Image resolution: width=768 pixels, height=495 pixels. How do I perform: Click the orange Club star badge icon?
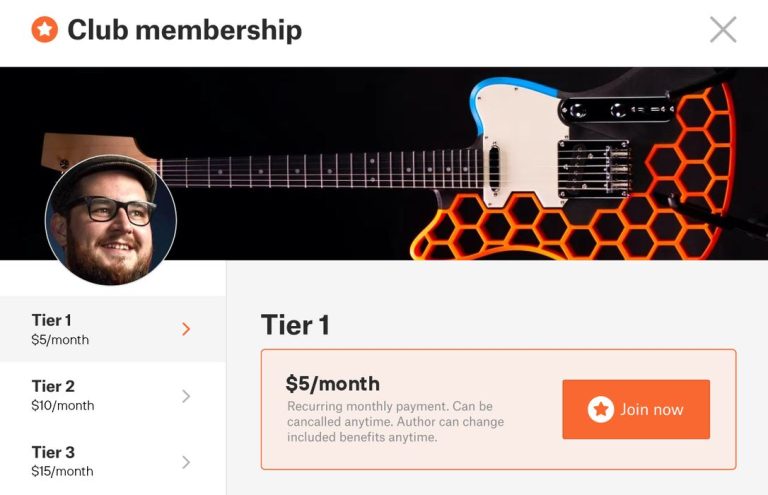click(x=45, y=30)
